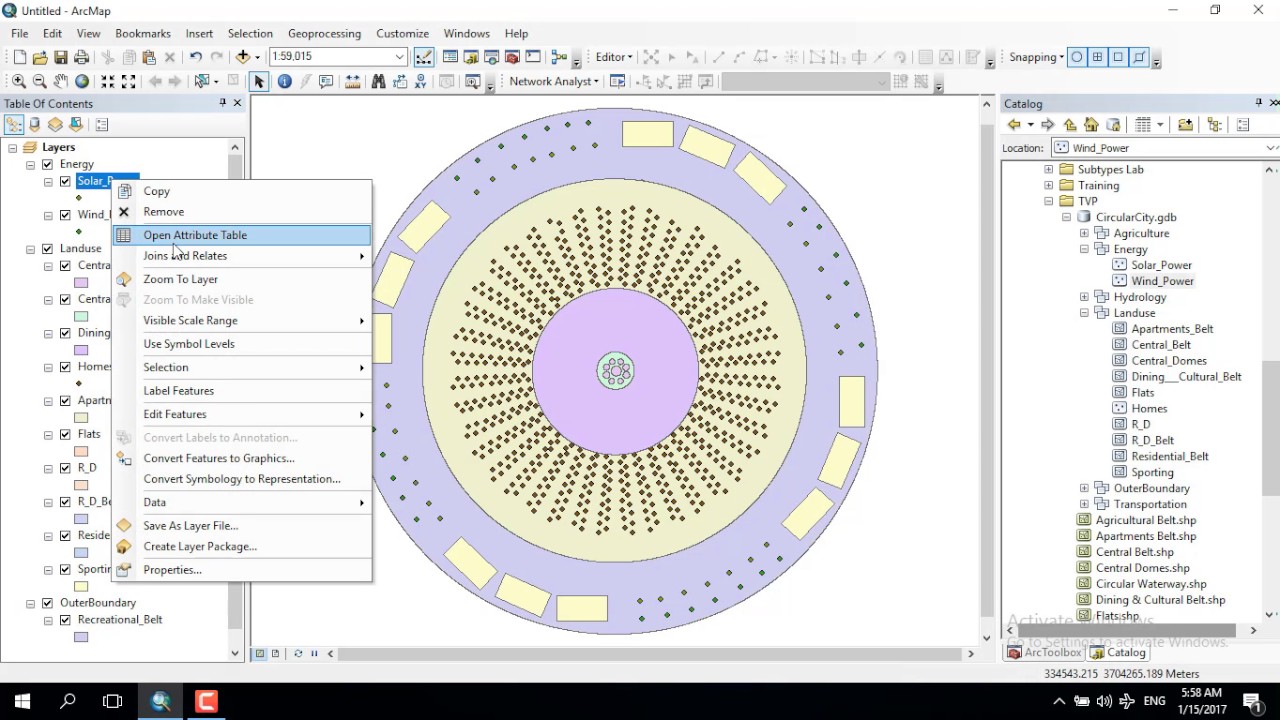Viewport: 1280px width, 720px height.
Task: Open a map document with the folder icon
Action: [40, 57]
